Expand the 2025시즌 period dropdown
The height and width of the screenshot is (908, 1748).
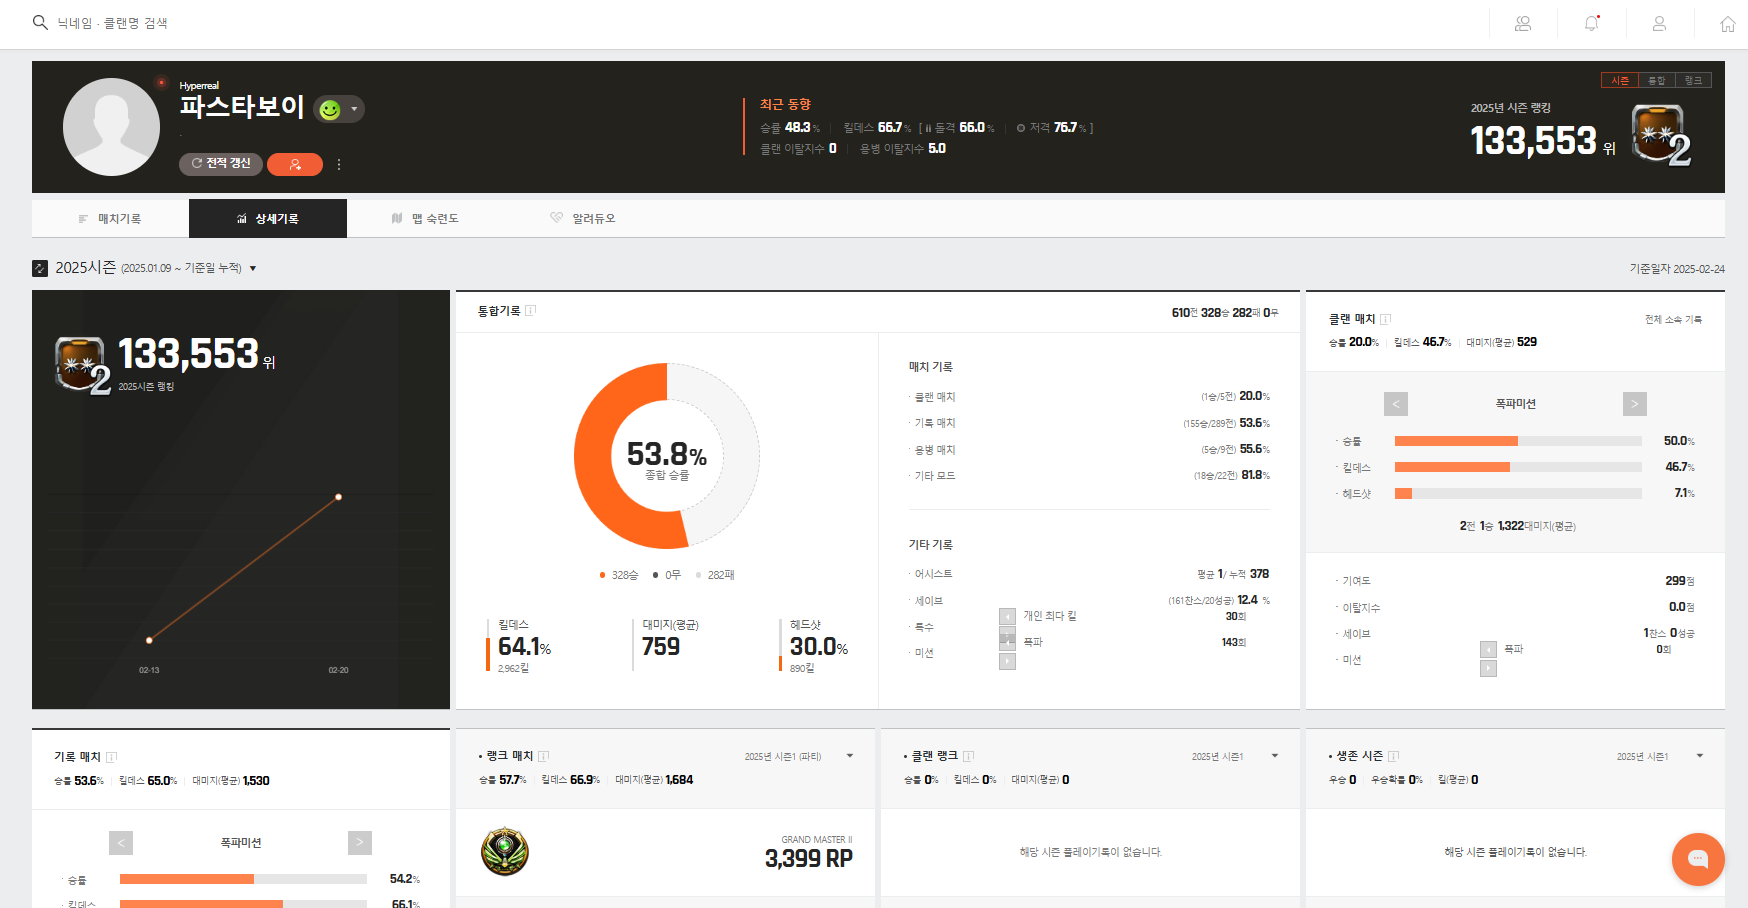tap(253, 268)
